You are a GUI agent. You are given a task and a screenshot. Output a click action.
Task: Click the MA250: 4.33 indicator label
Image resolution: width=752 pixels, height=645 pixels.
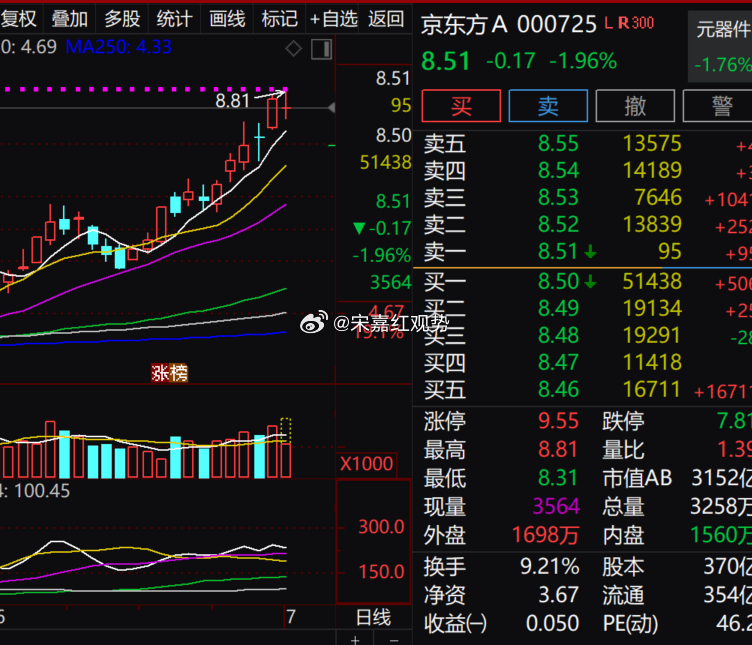(x=118, y=47)
